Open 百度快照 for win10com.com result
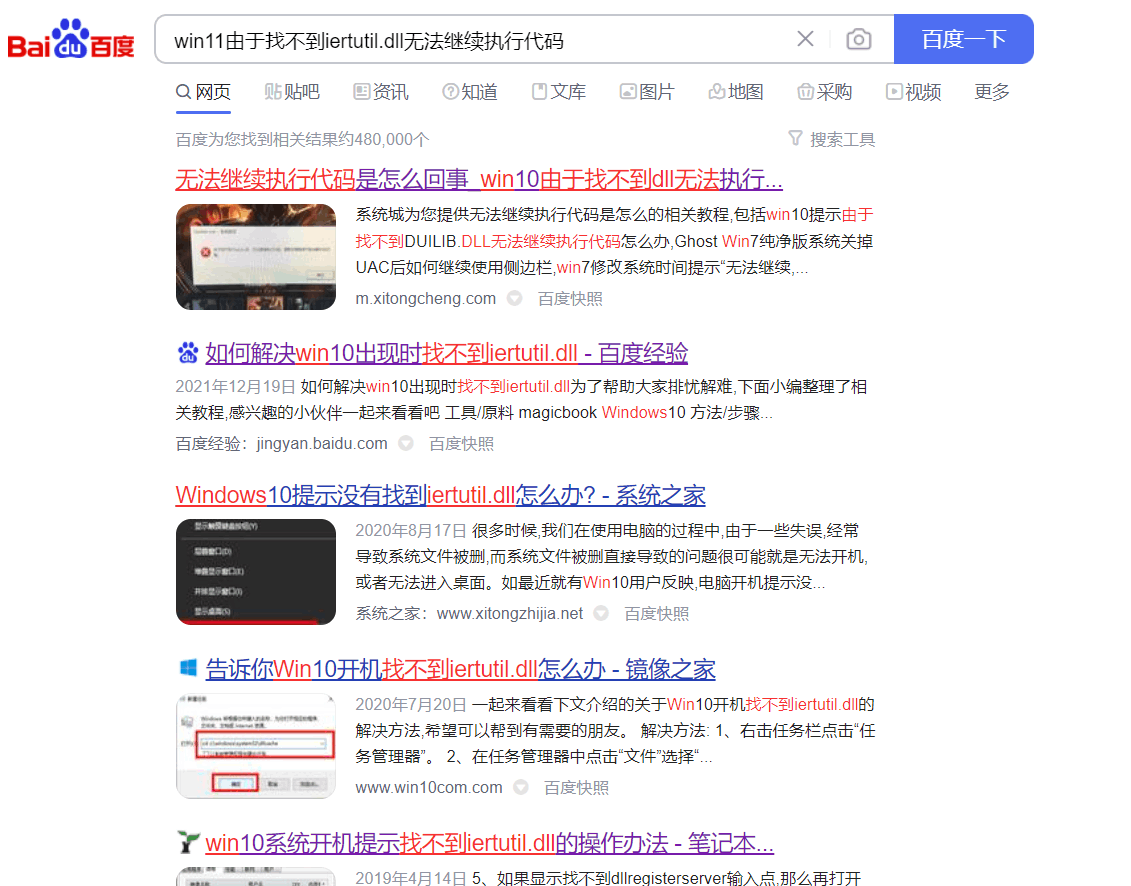1131x886 pixels. [576, 788]
